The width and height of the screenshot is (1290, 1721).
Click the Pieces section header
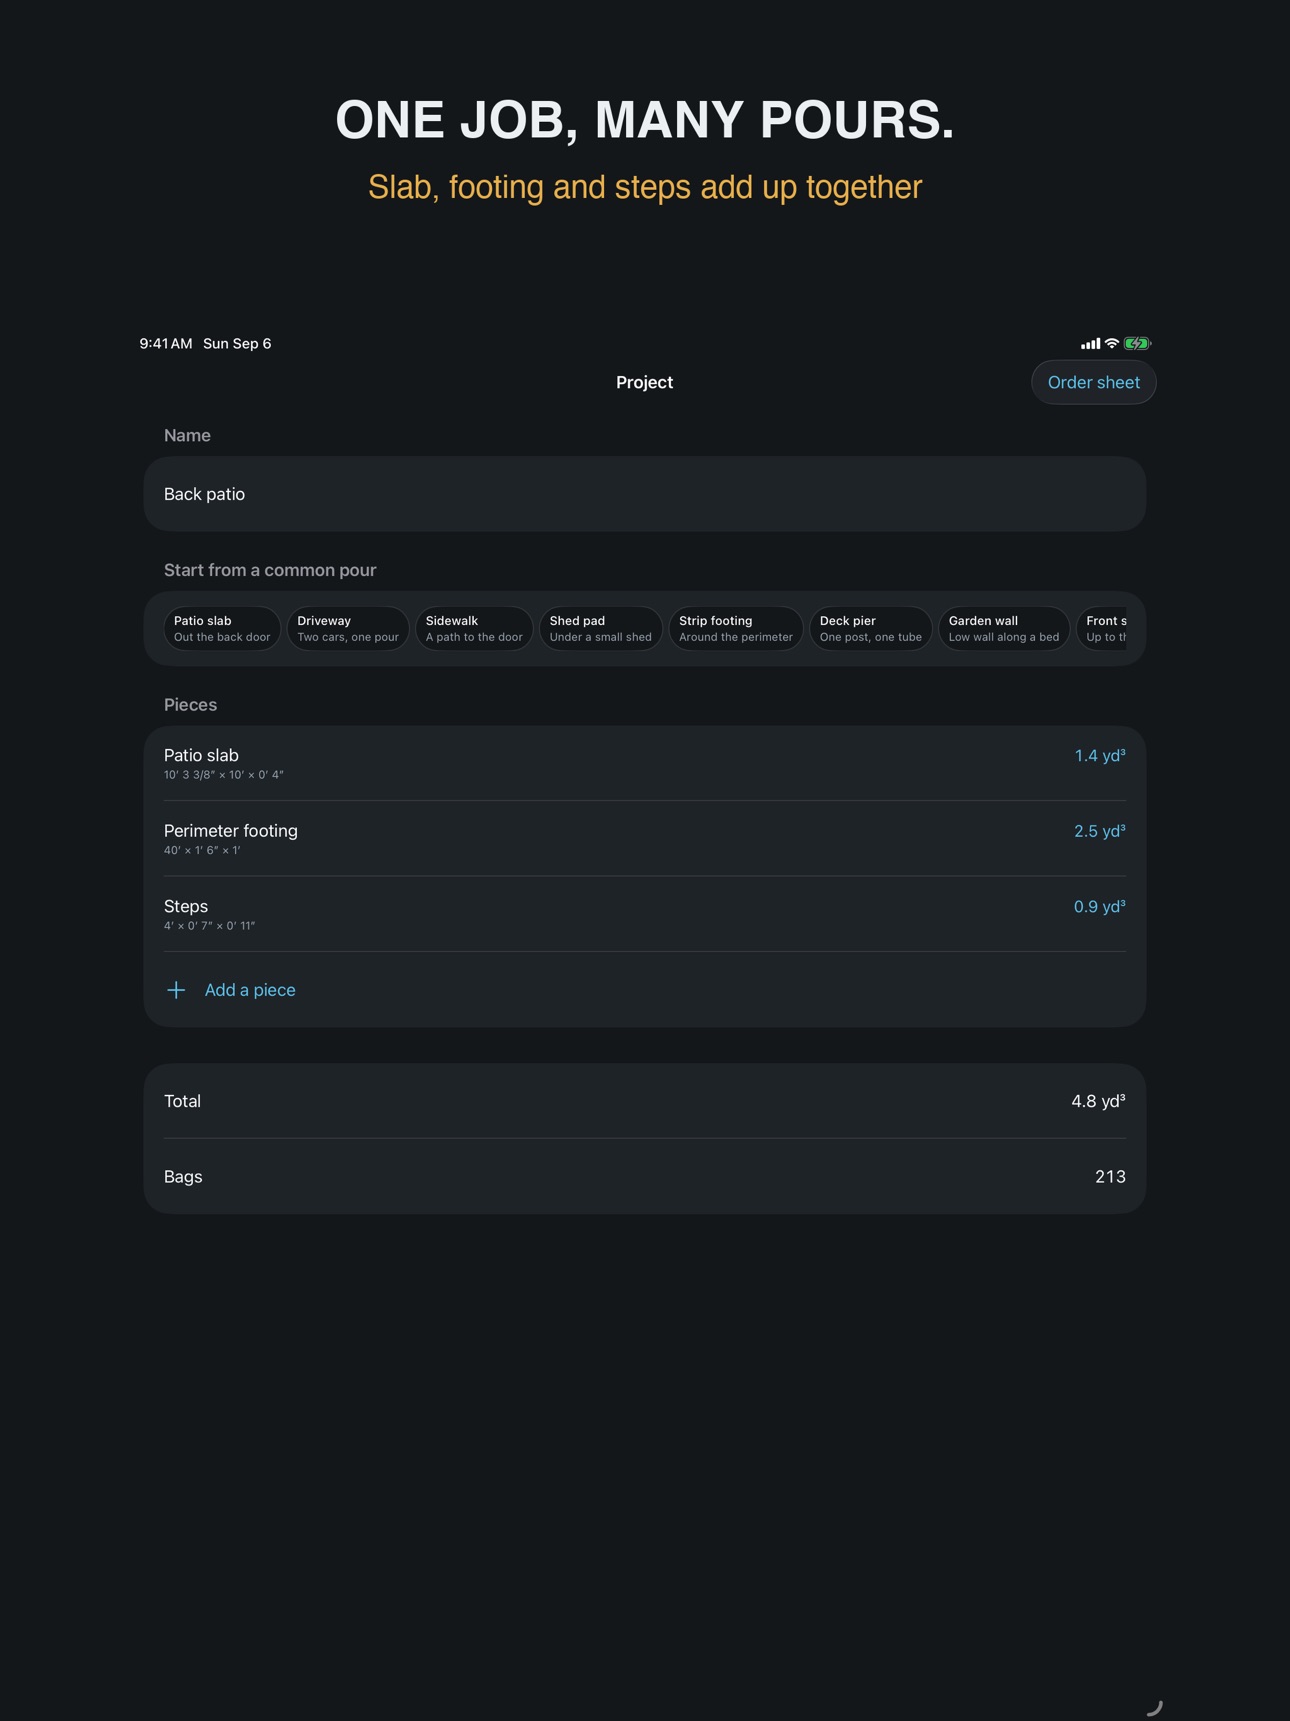pos(190,705)
